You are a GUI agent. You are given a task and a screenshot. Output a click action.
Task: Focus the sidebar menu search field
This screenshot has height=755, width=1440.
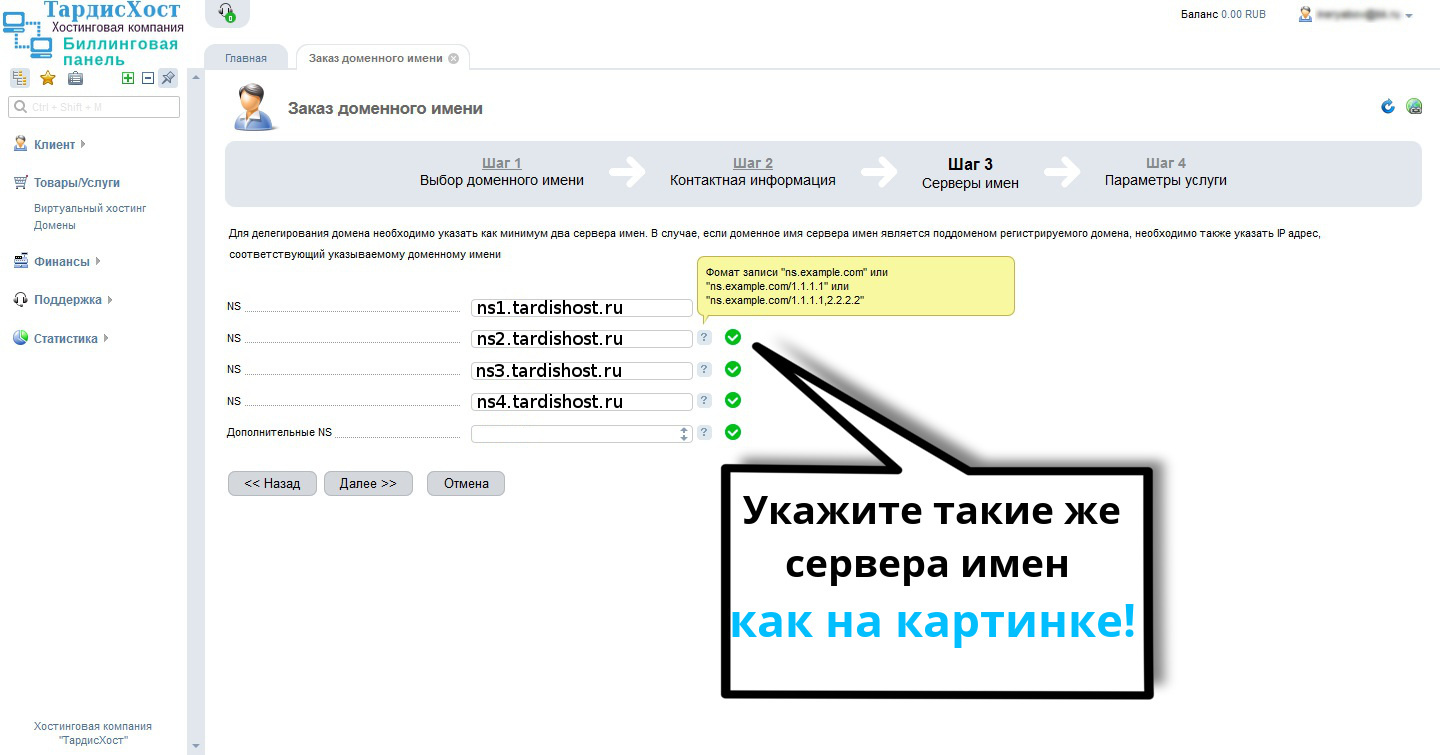(x=94, y=107)
